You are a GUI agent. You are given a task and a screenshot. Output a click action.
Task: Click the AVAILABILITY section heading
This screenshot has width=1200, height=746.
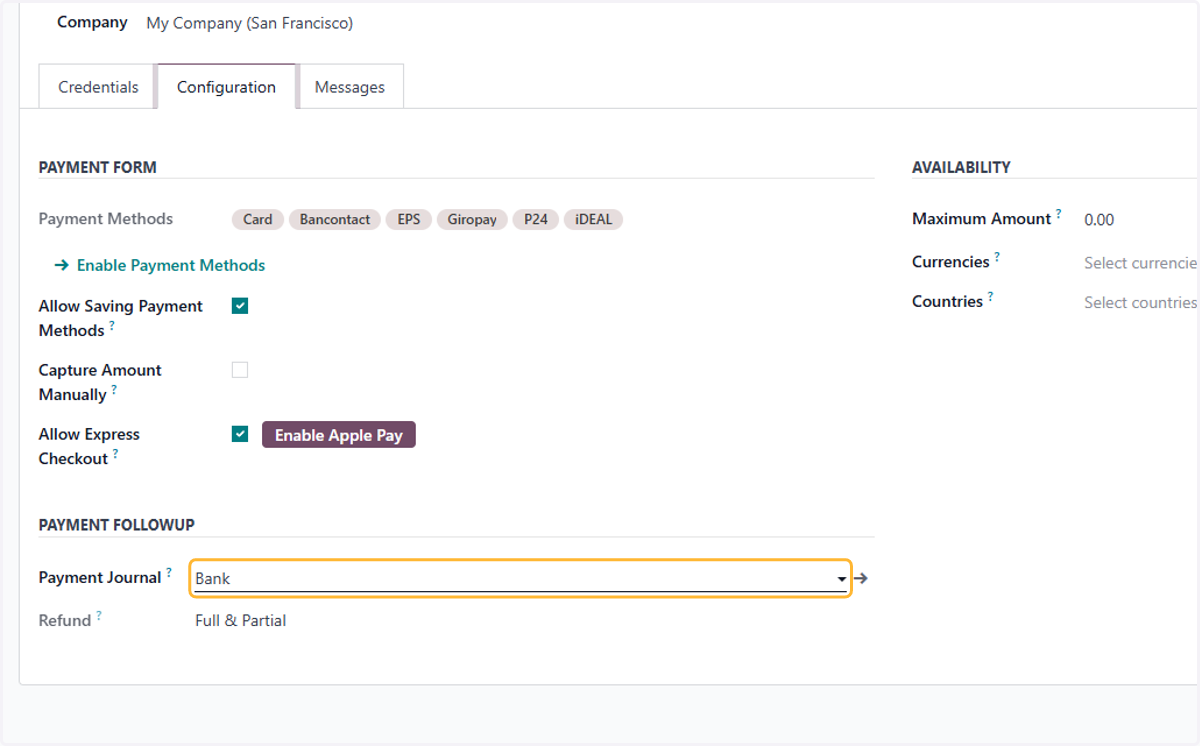coord(961,168)
